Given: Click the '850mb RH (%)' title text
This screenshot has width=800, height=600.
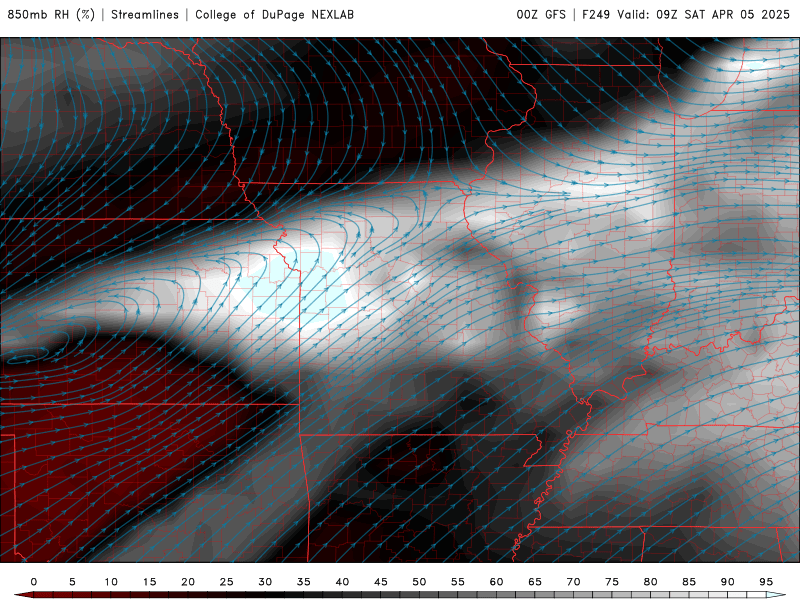Looking at the screenshot, I should [x=51, y=15].
